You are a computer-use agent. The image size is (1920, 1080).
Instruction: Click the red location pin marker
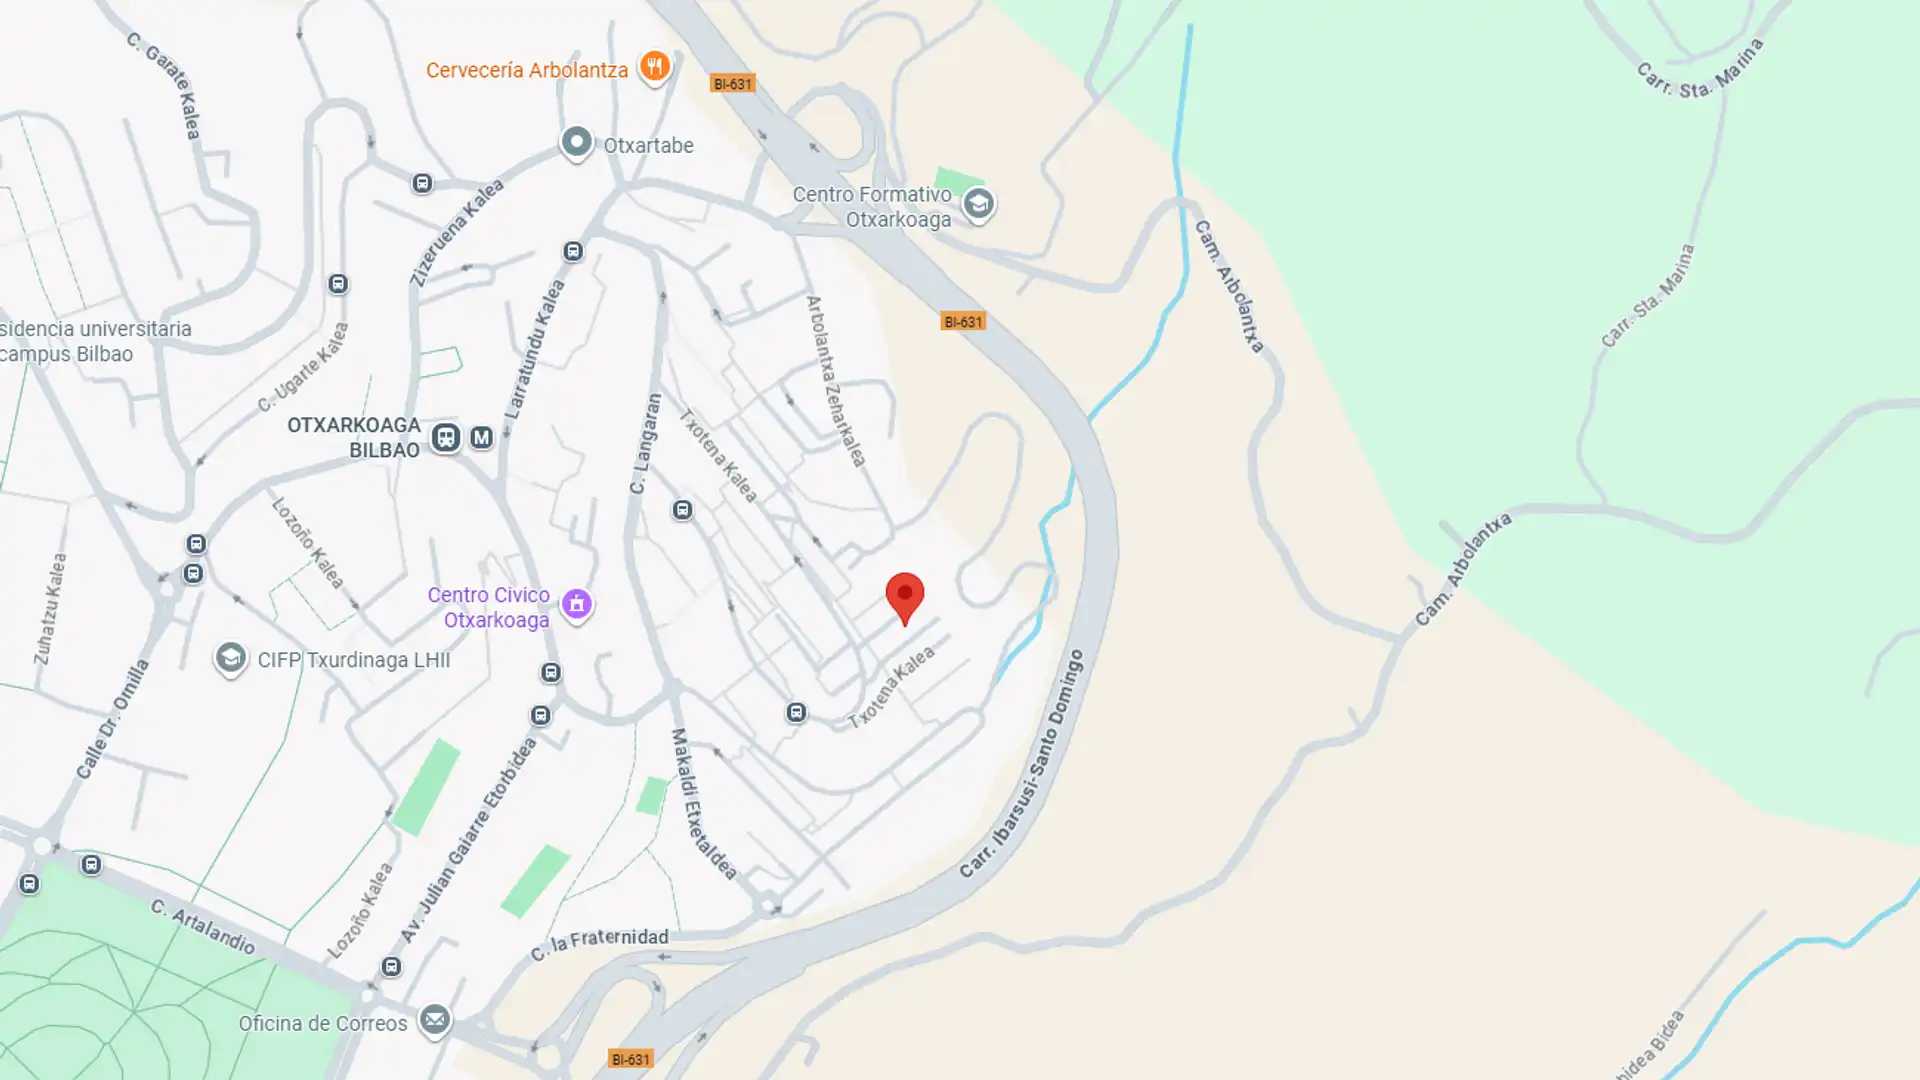pos(904,598)
